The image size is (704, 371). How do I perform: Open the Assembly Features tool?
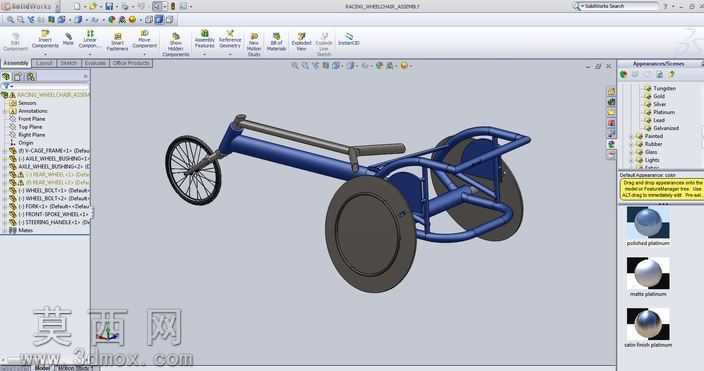tap(204, 40)
